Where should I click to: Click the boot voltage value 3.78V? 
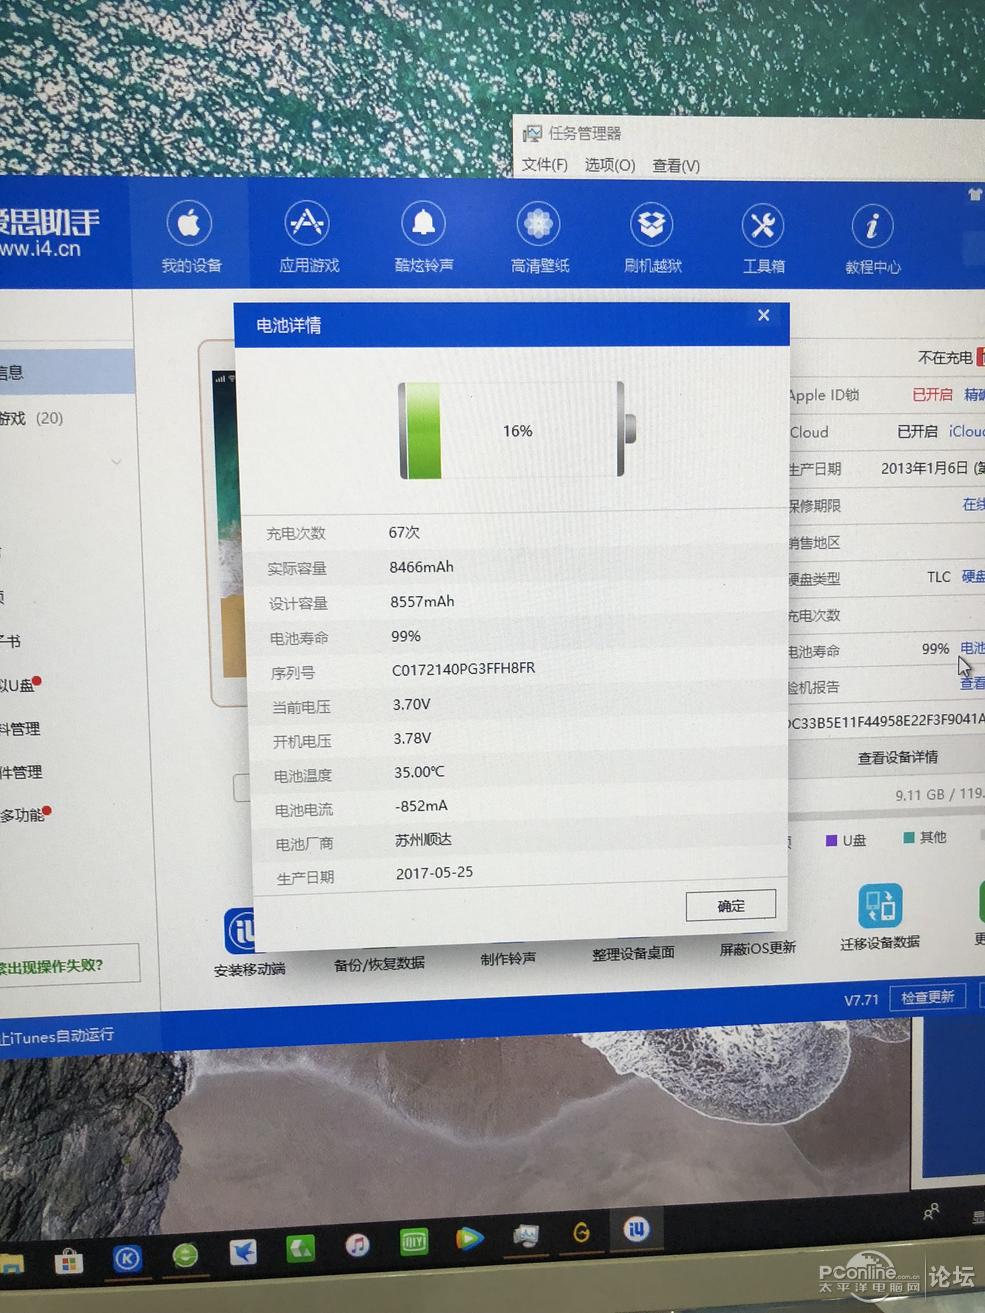[412, 738]
